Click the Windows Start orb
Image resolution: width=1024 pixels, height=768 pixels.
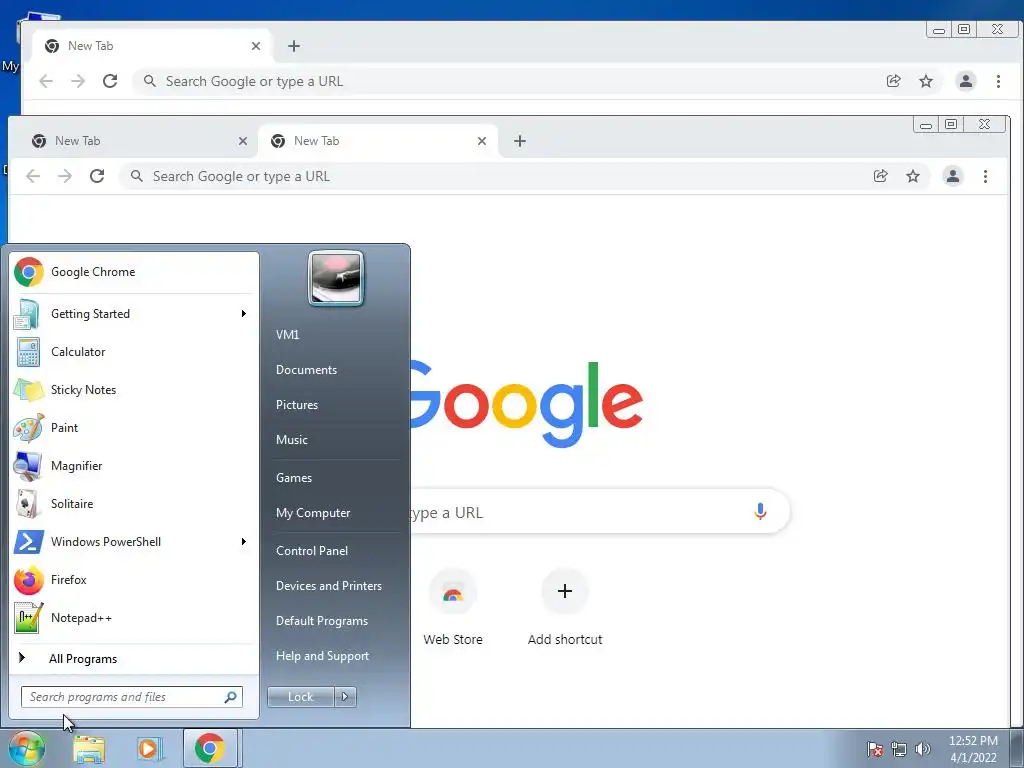tap(26, 748)
